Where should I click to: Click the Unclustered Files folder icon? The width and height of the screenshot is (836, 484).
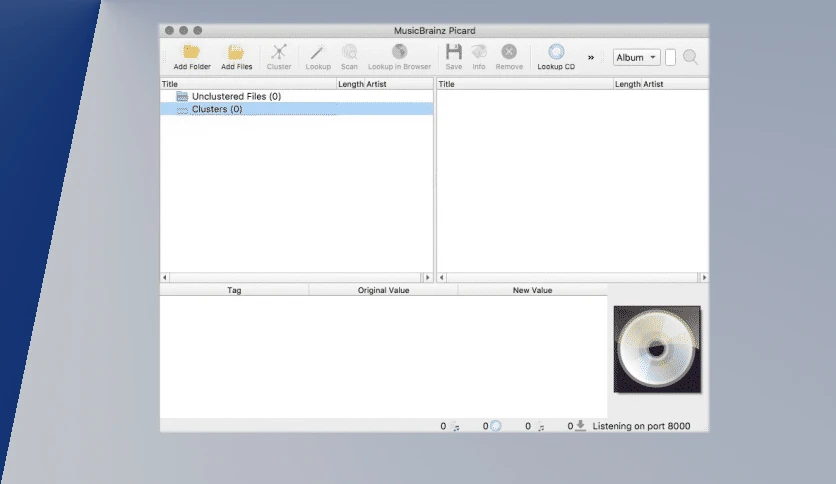[182, 96]
